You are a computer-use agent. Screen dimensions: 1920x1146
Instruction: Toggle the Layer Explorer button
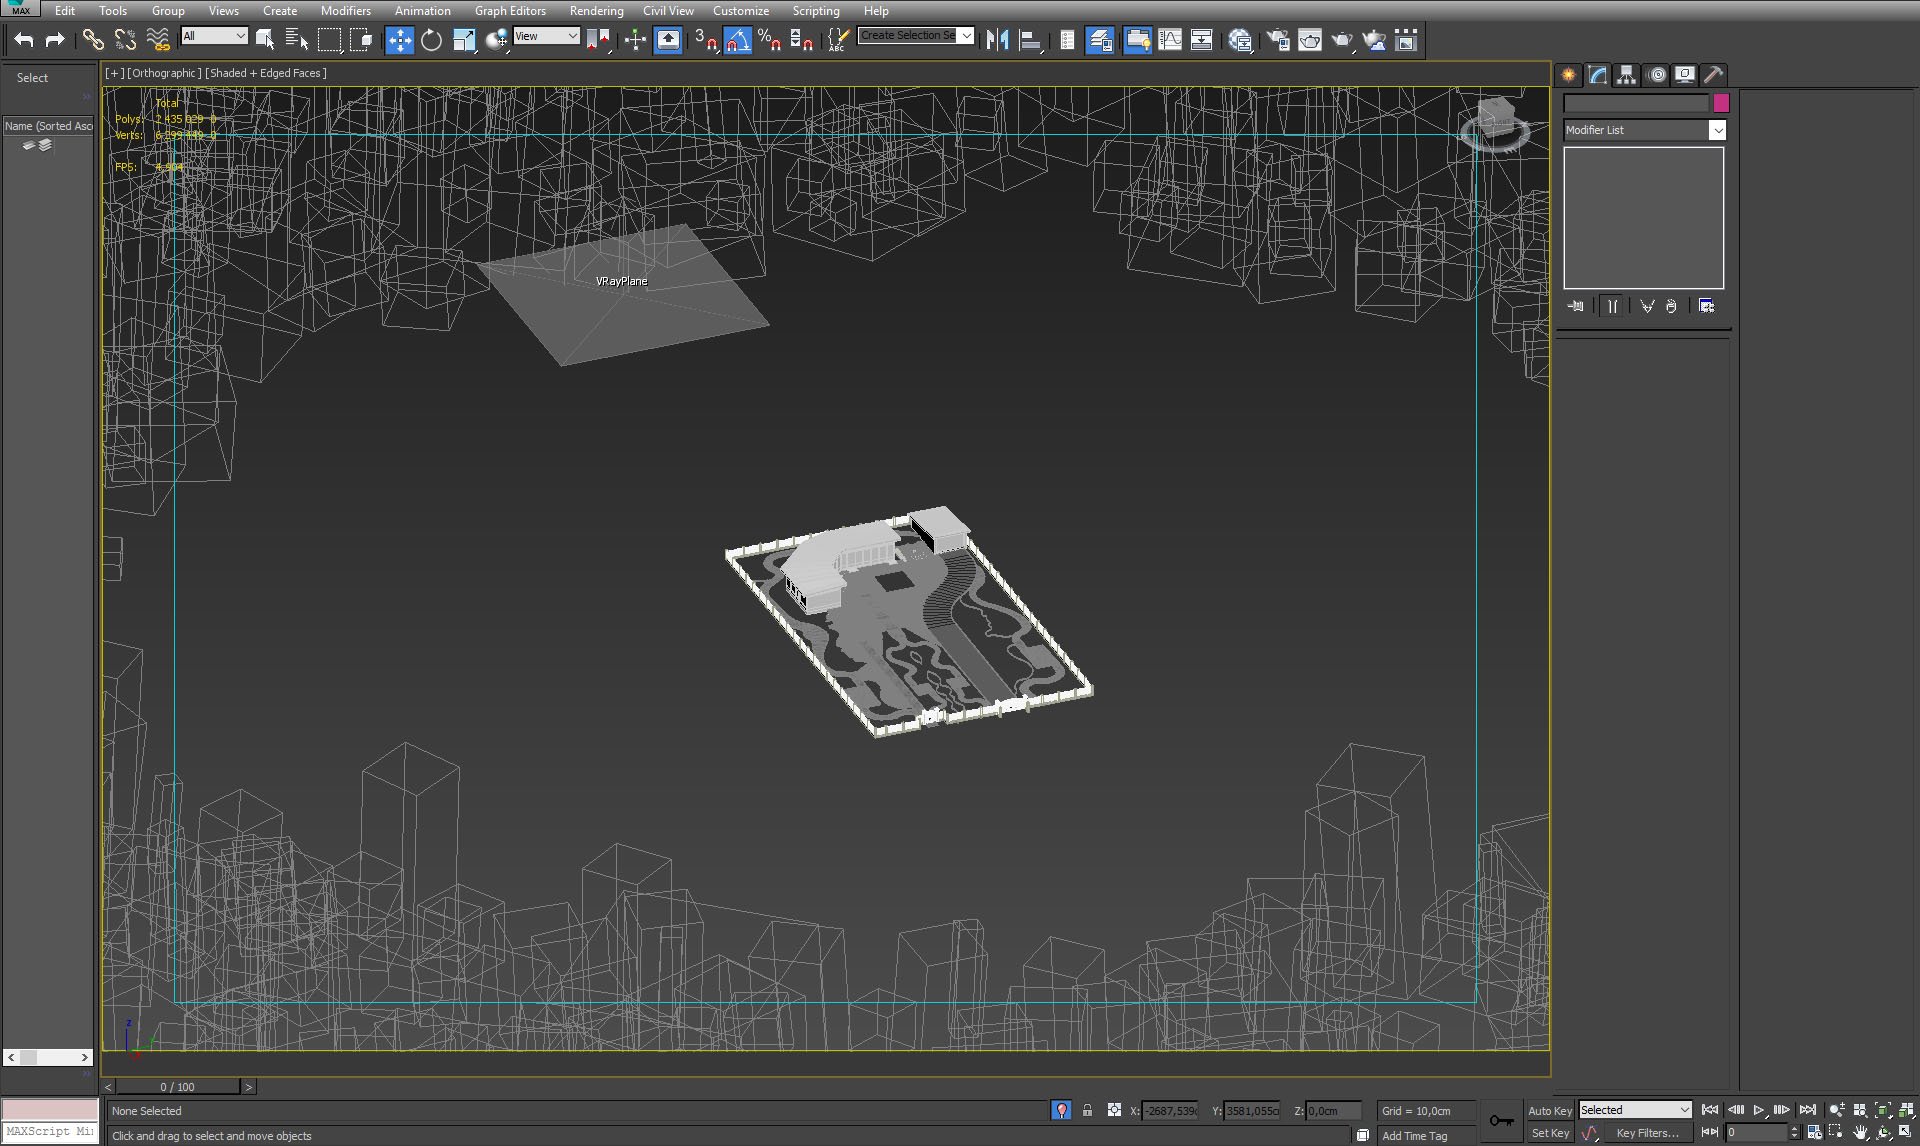(x=1100, y=40)
